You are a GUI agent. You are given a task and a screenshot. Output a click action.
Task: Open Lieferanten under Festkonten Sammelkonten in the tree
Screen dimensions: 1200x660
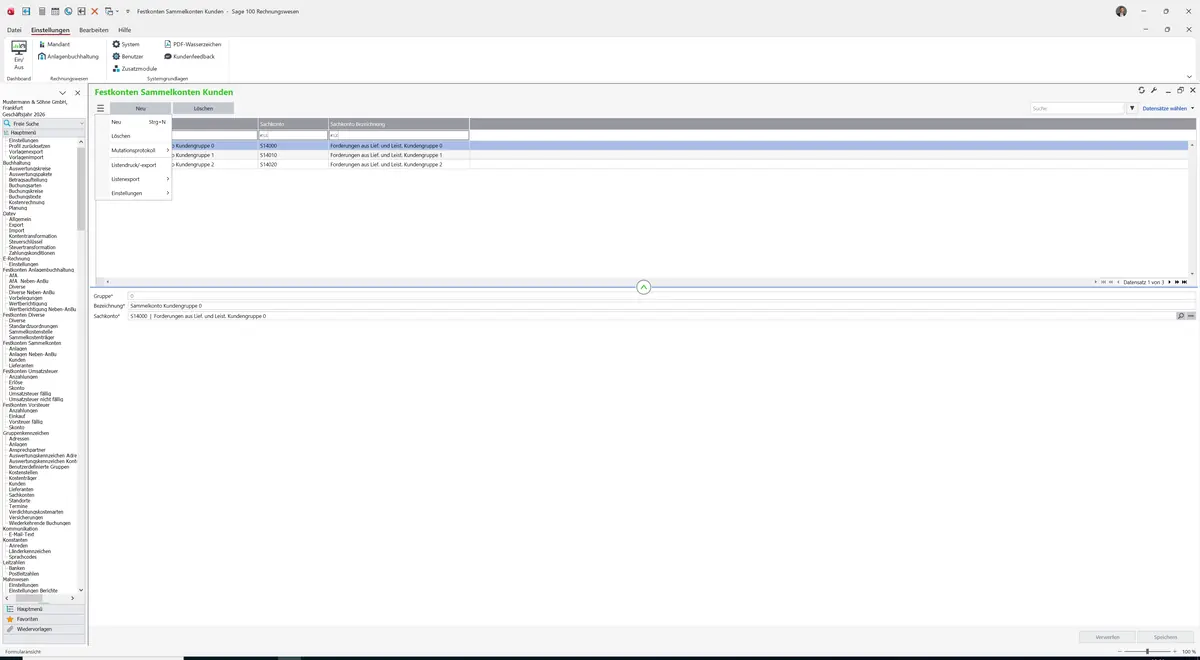[x=19, y=365]
